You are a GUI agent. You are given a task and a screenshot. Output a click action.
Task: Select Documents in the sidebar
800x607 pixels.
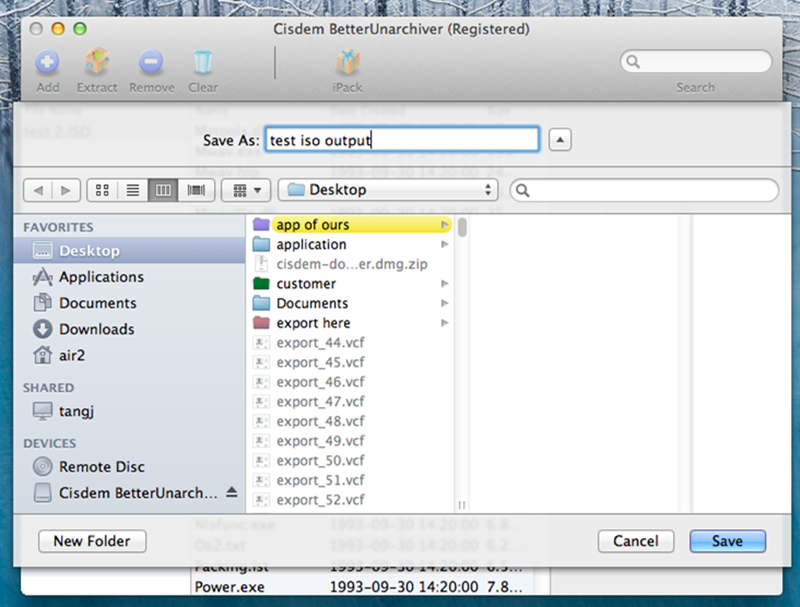coord(129,303)
